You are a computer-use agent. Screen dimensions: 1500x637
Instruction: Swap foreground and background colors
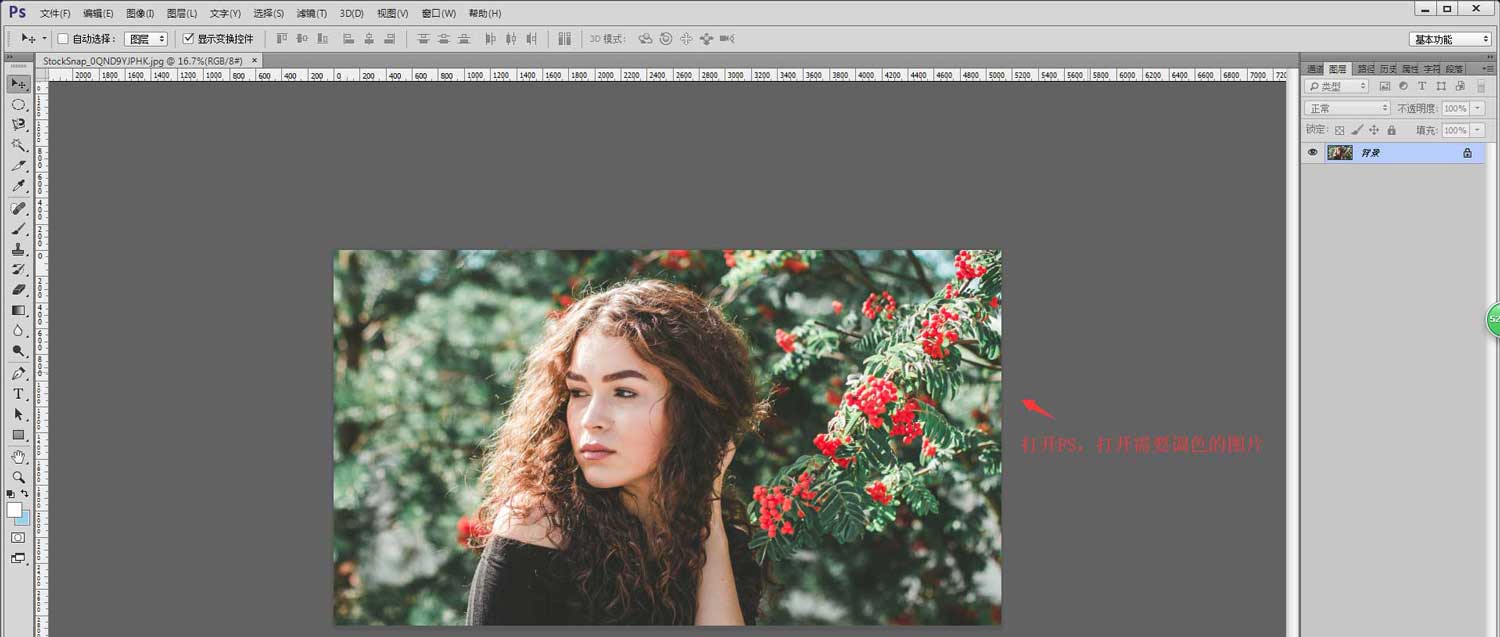(25, 494)
